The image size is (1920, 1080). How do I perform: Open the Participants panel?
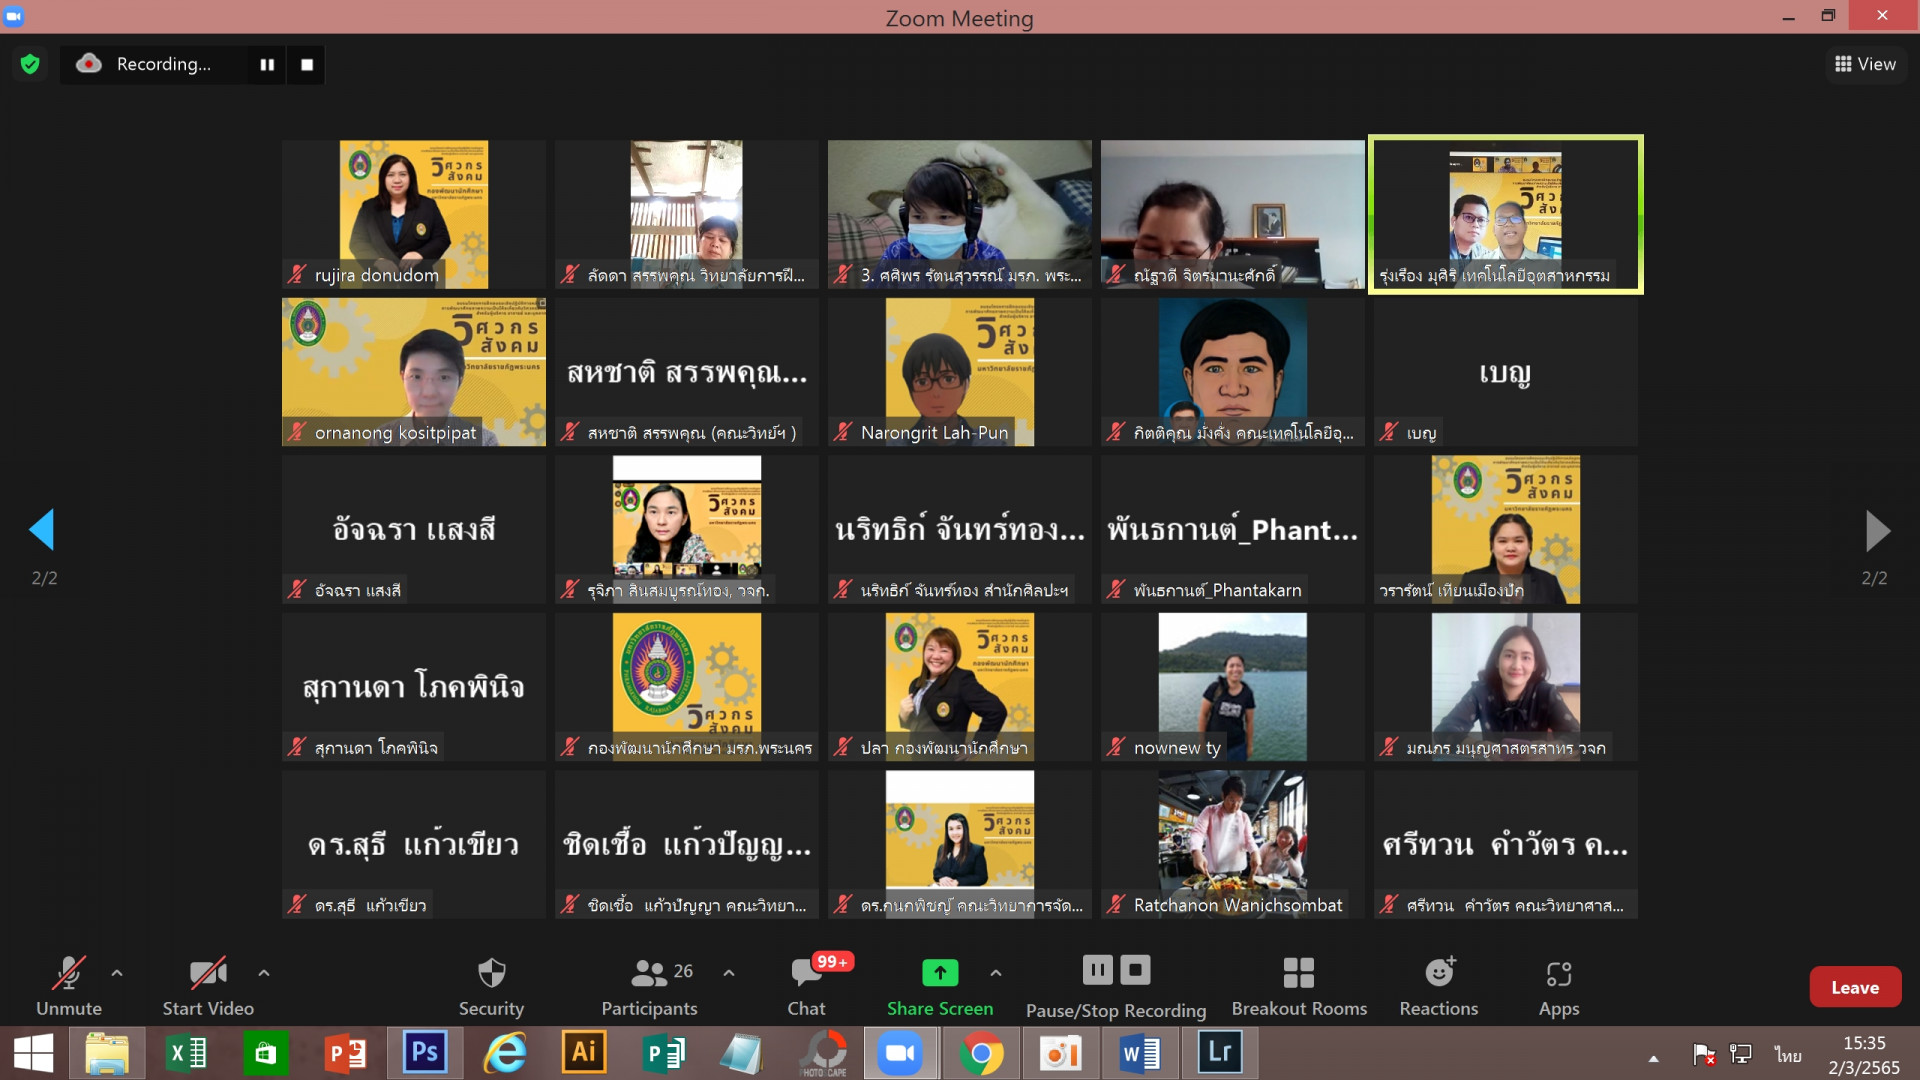(649, 986)
